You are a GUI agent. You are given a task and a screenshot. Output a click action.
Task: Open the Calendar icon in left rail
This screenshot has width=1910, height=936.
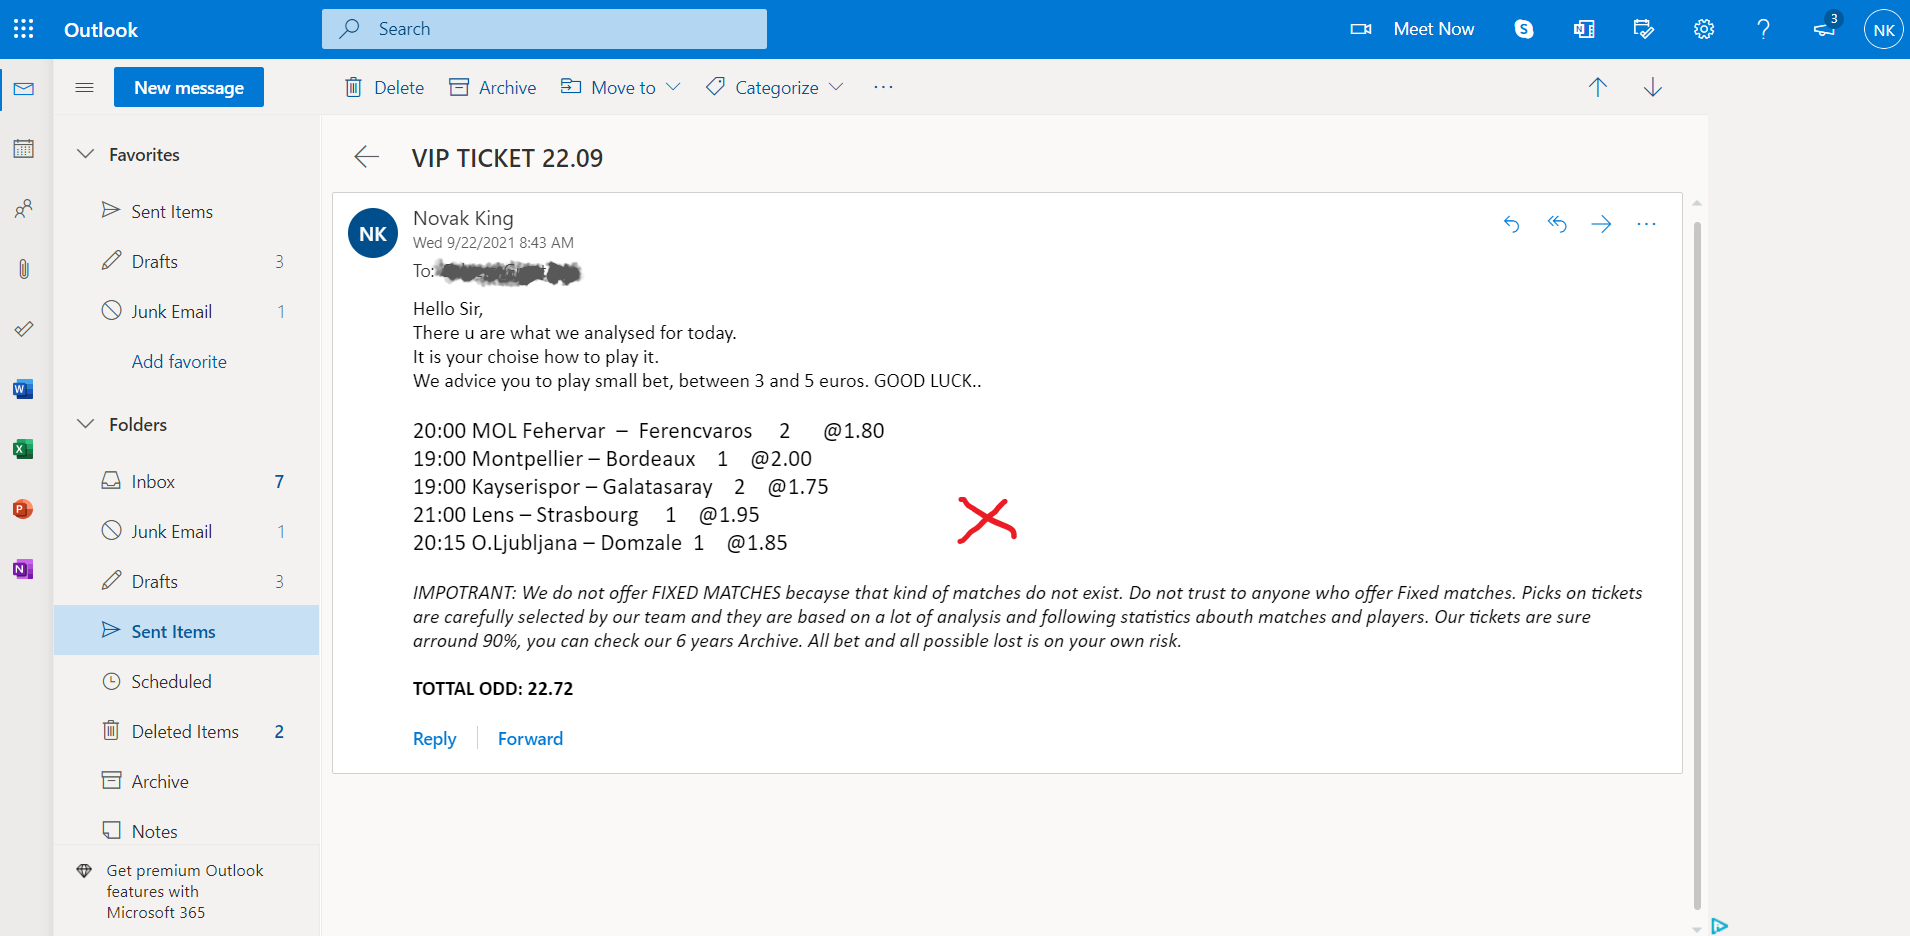tap(24, 149)
